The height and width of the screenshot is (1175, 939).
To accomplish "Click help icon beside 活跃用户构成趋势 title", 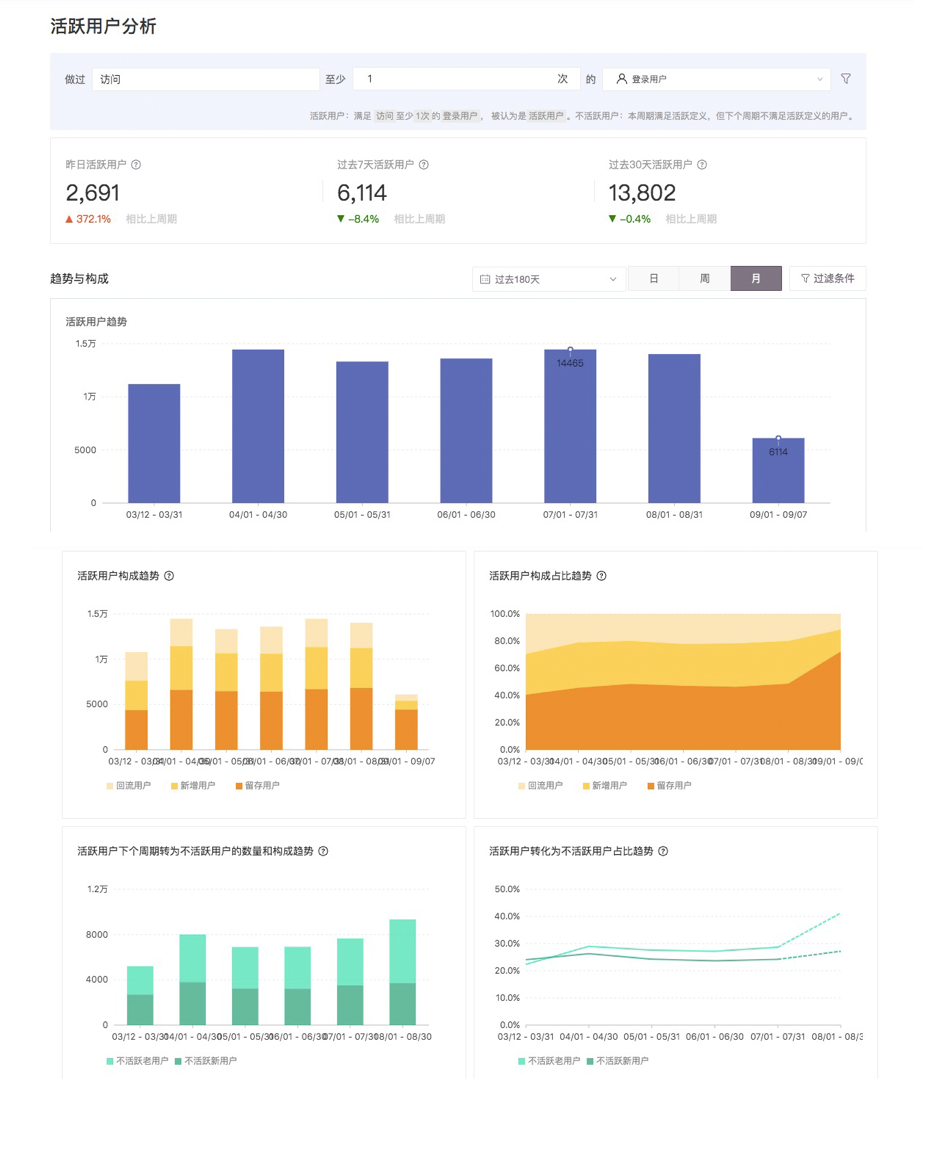I will (169, 576).
